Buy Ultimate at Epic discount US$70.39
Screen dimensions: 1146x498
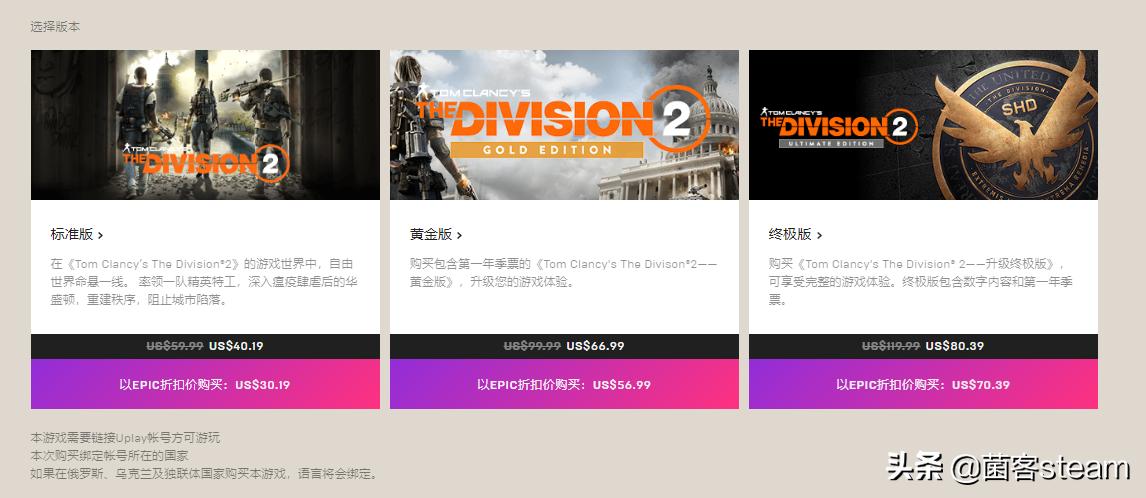tap(923, 384)
